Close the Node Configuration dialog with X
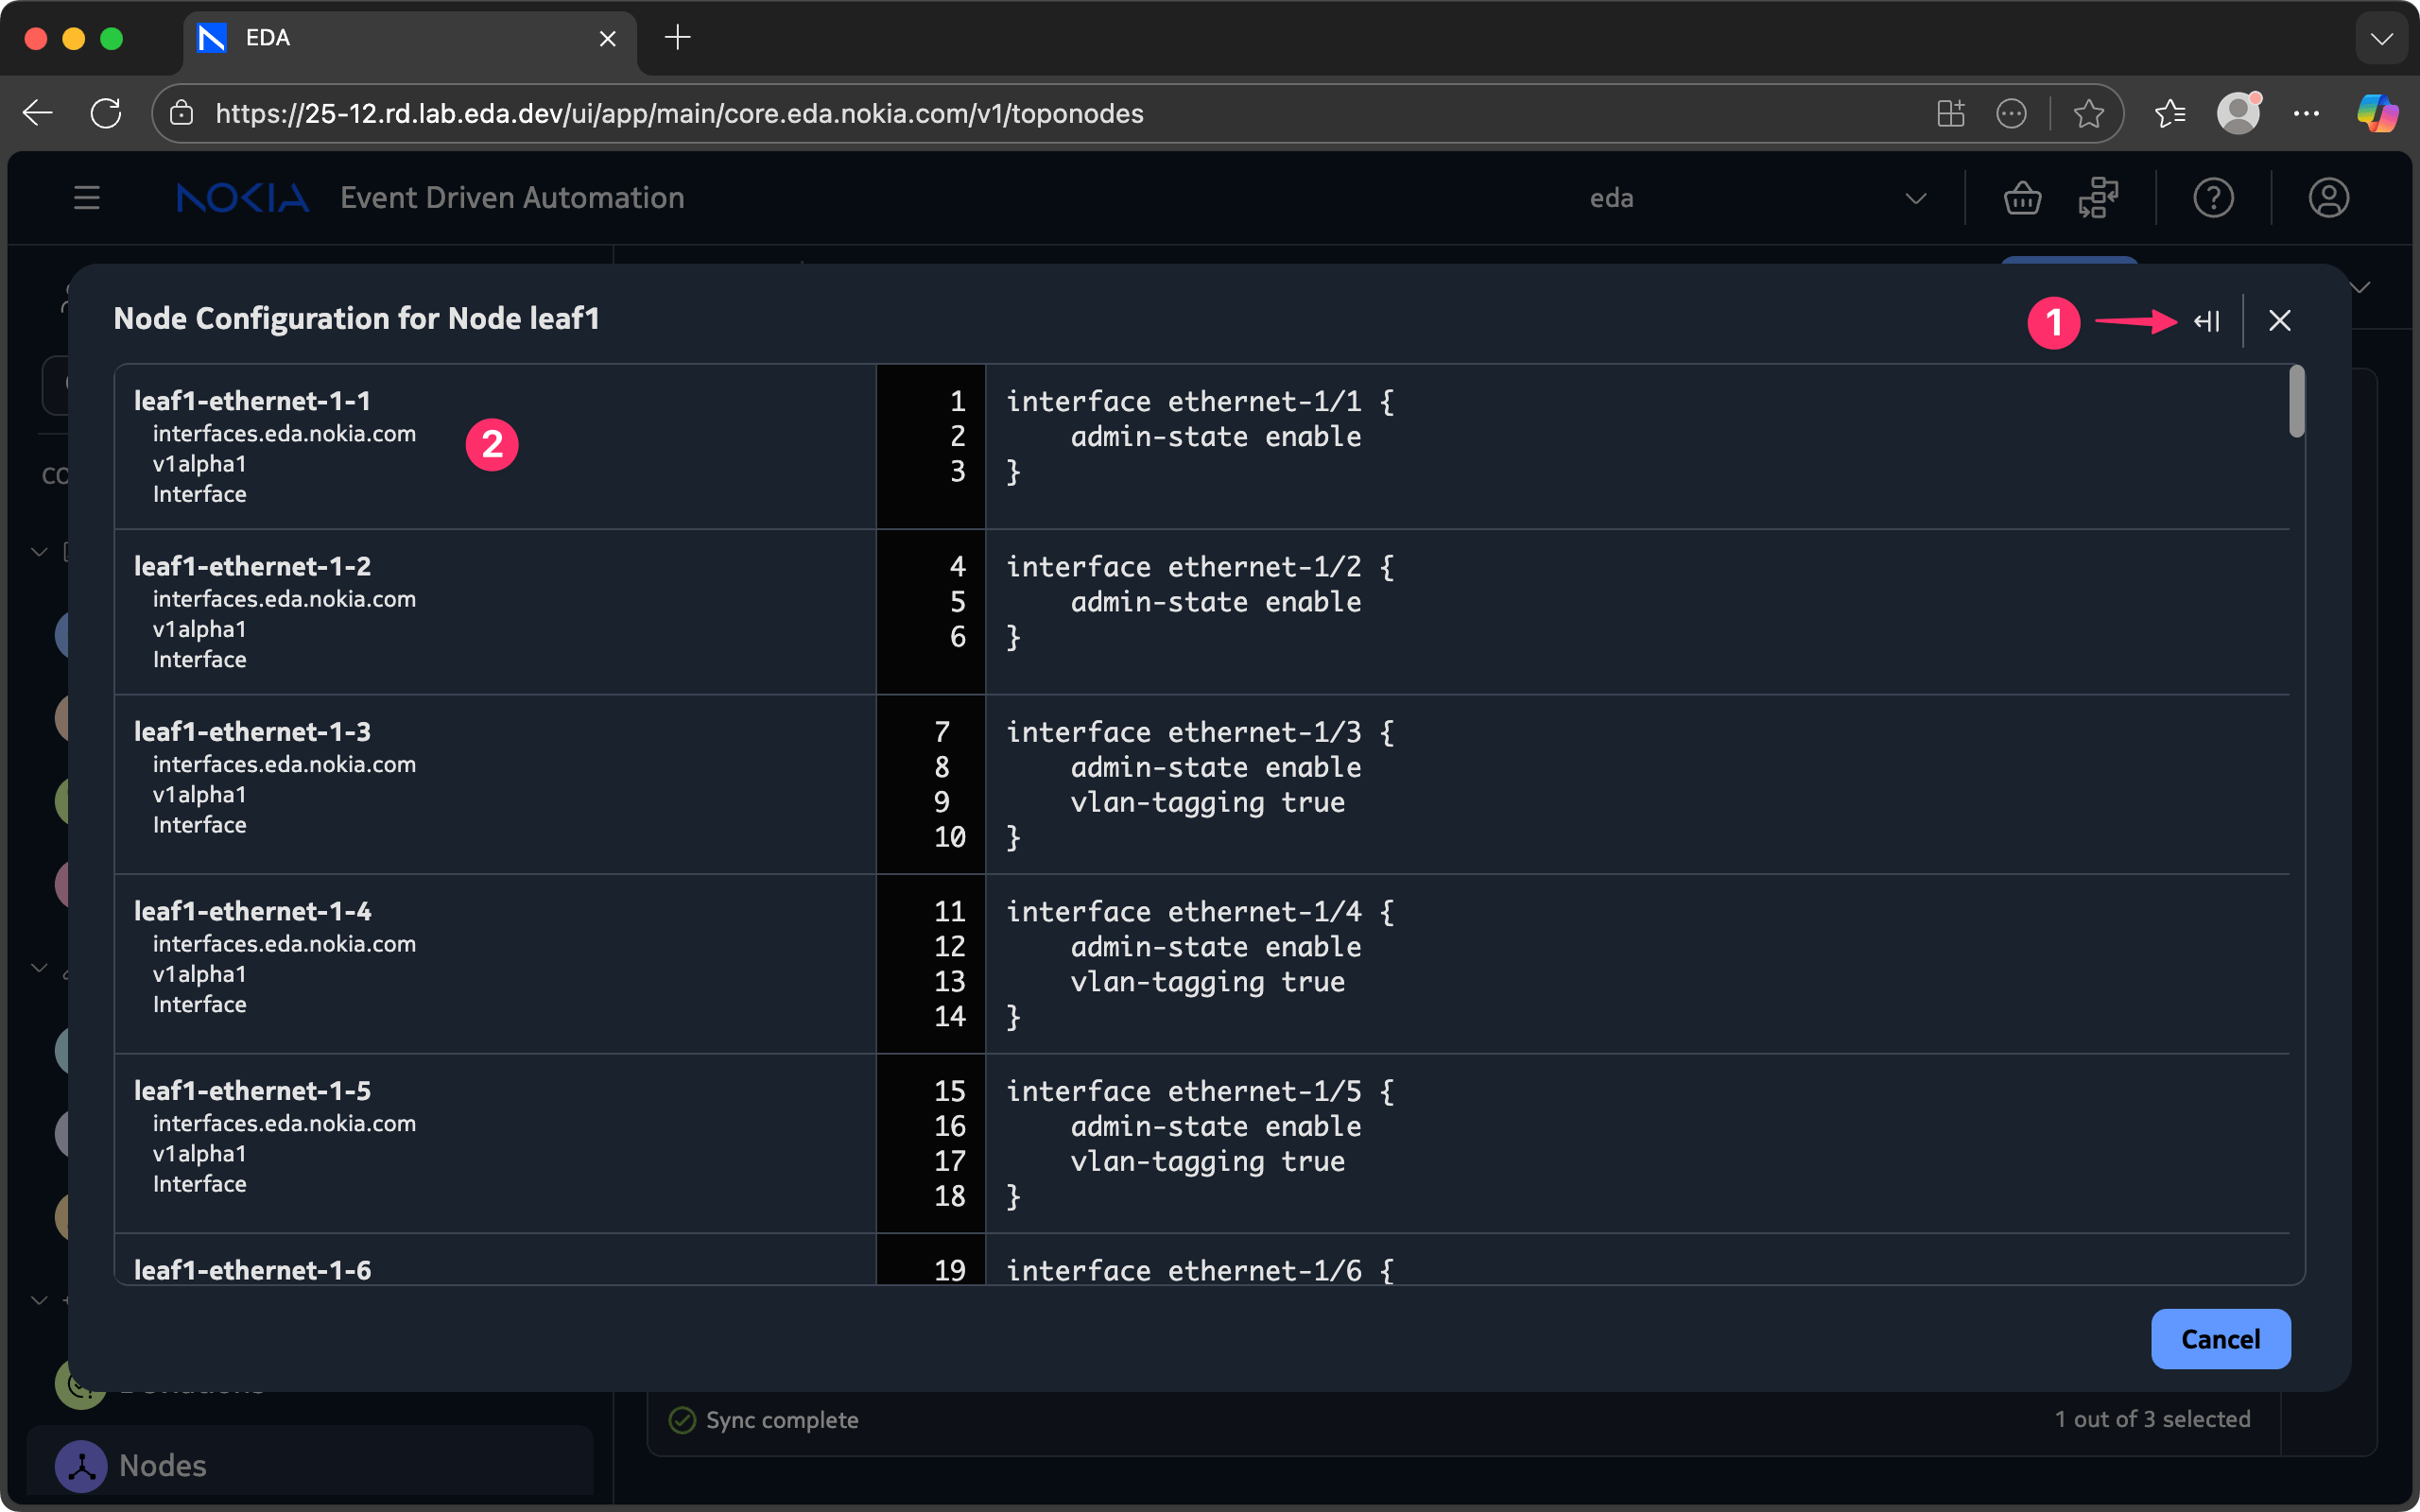 pyautogui.click(x=2279, y=321)
